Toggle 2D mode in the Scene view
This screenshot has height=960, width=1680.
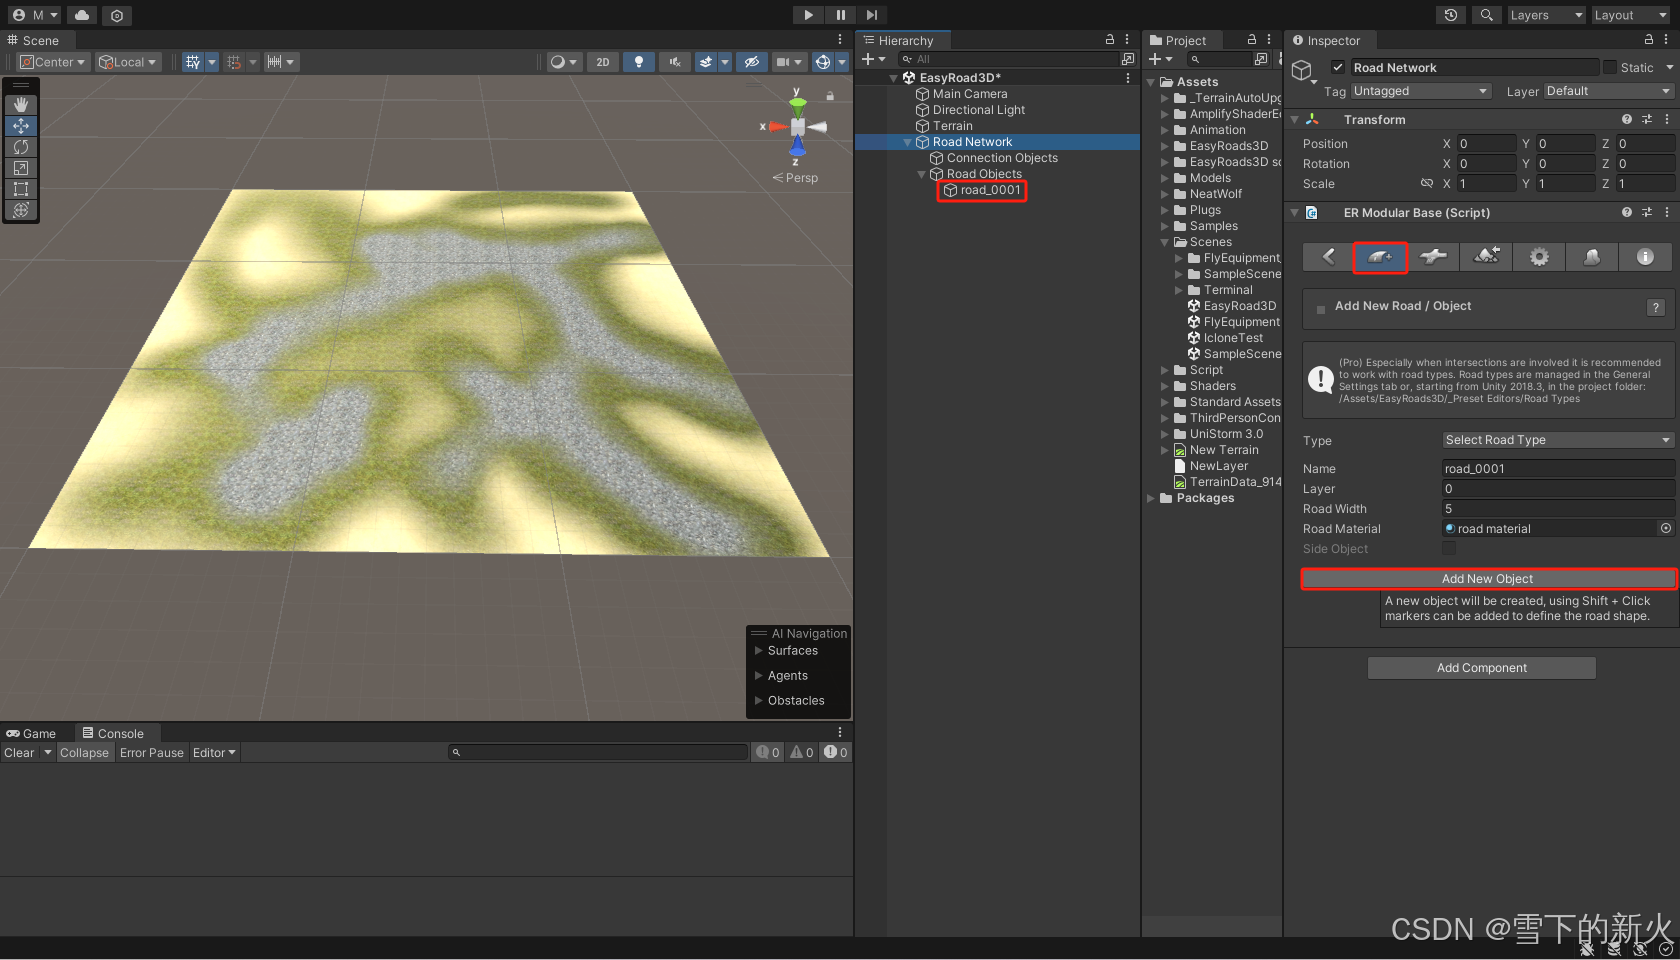tap(603, 61)
